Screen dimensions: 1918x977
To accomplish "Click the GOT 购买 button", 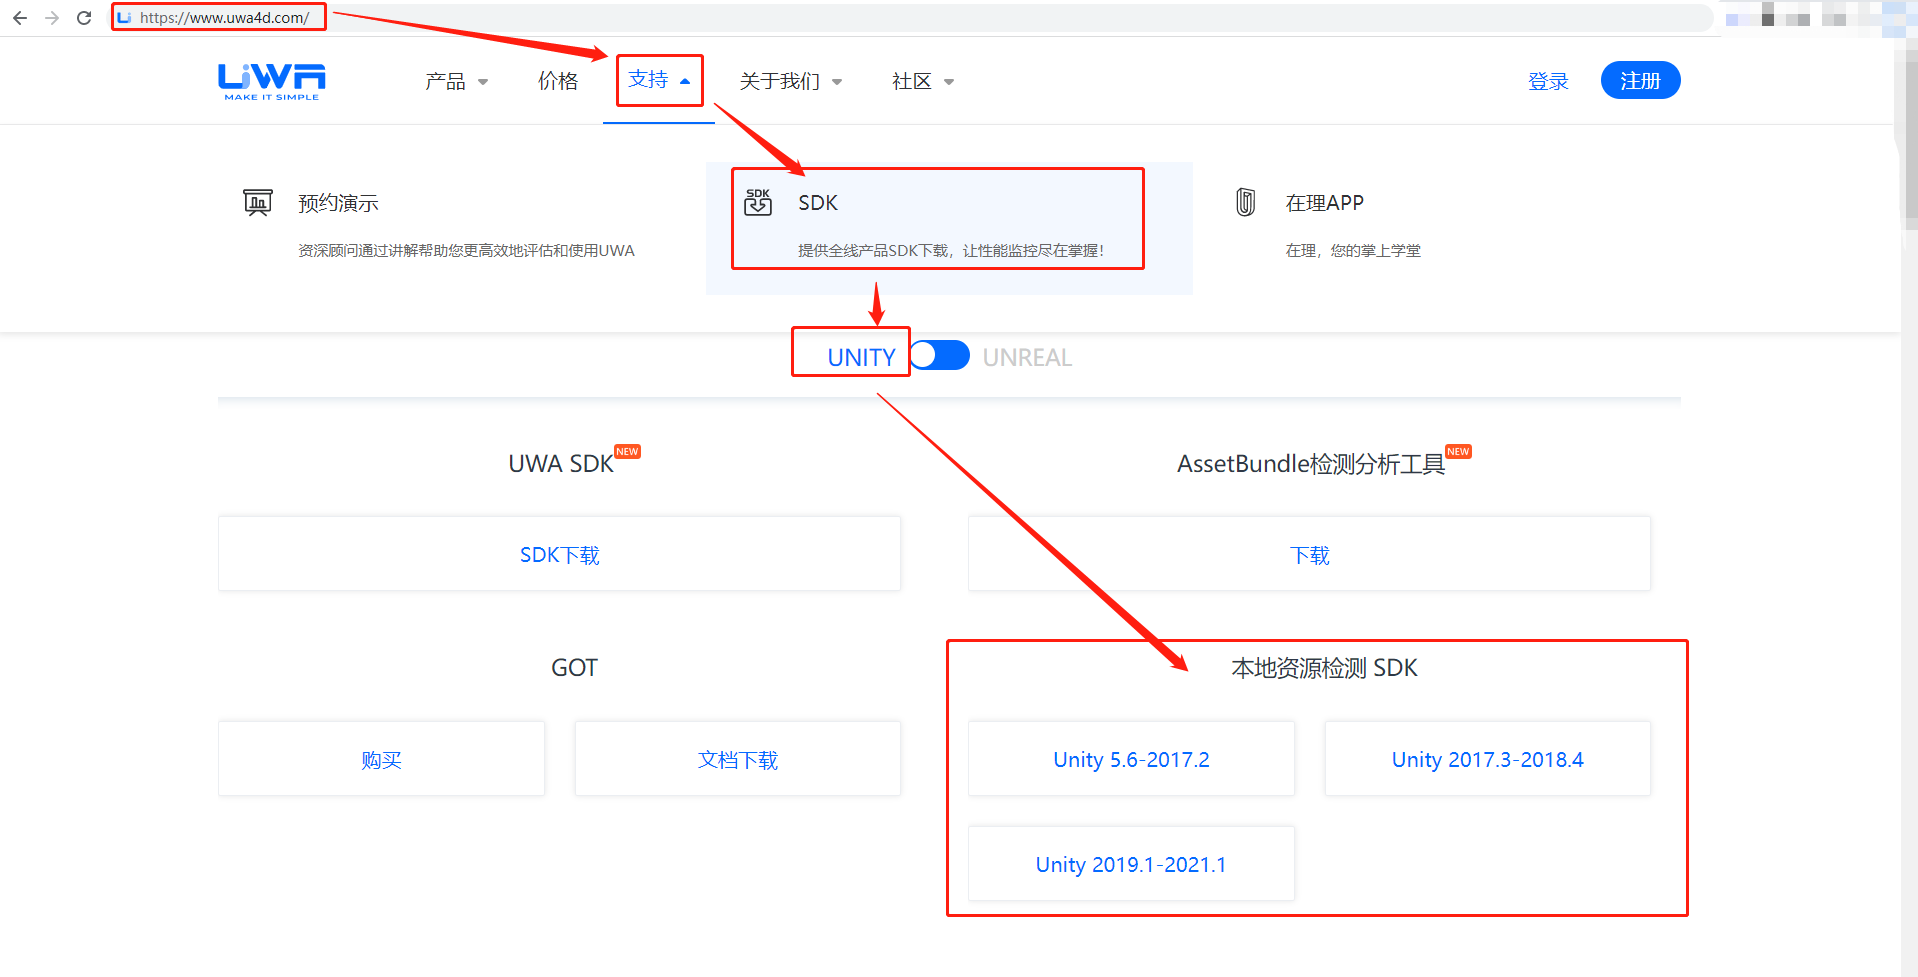I will (x=381, y=759).
